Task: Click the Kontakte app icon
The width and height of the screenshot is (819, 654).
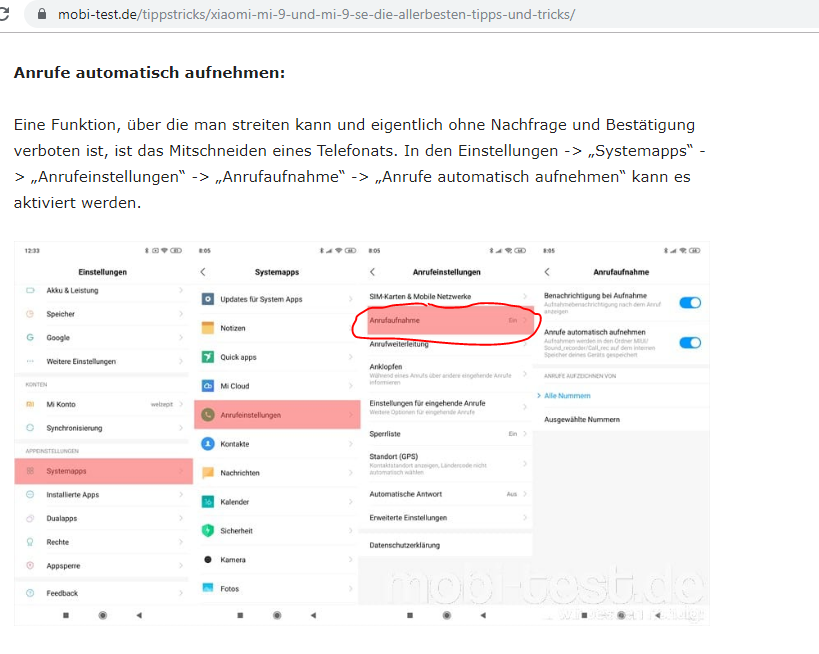Action: (x=208, y=443)
